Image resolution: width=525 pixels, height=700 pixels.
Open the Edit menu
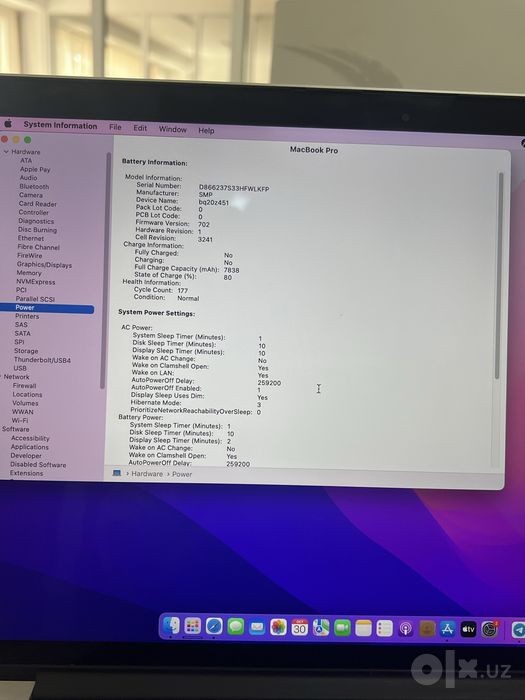point(140,128)
